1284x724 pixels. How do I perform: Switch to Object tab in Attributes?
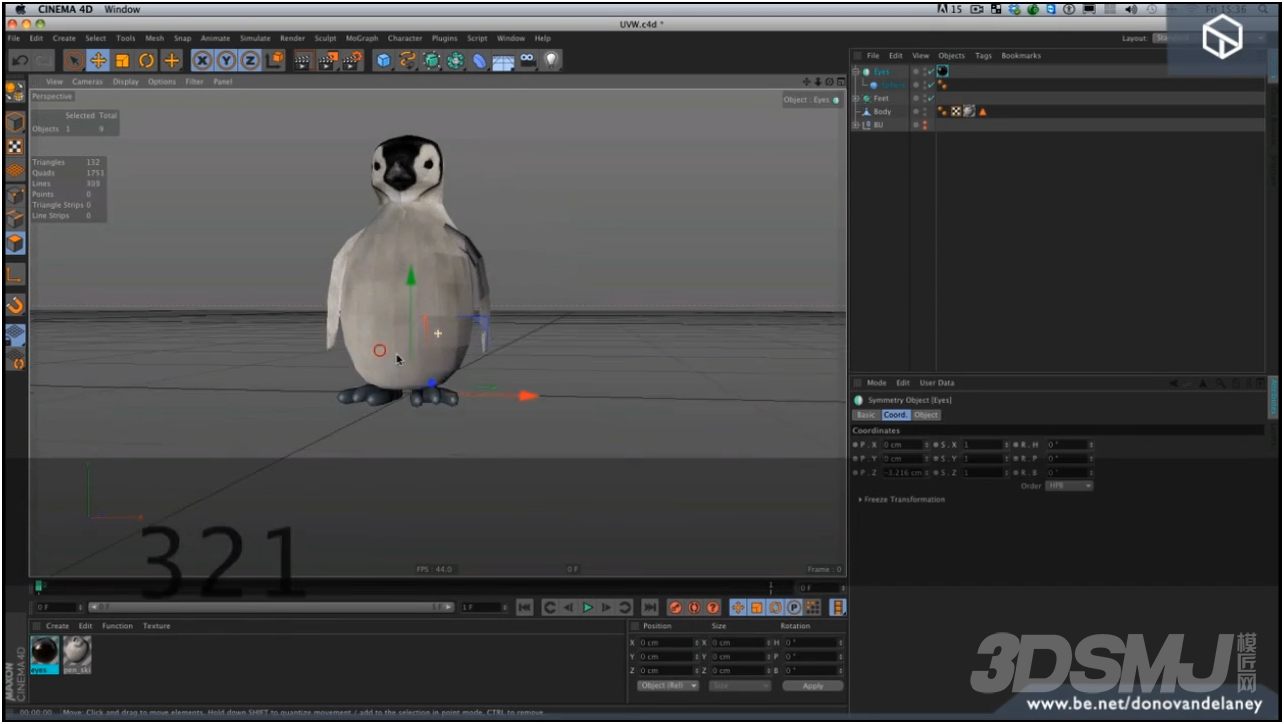click(926, 415)
